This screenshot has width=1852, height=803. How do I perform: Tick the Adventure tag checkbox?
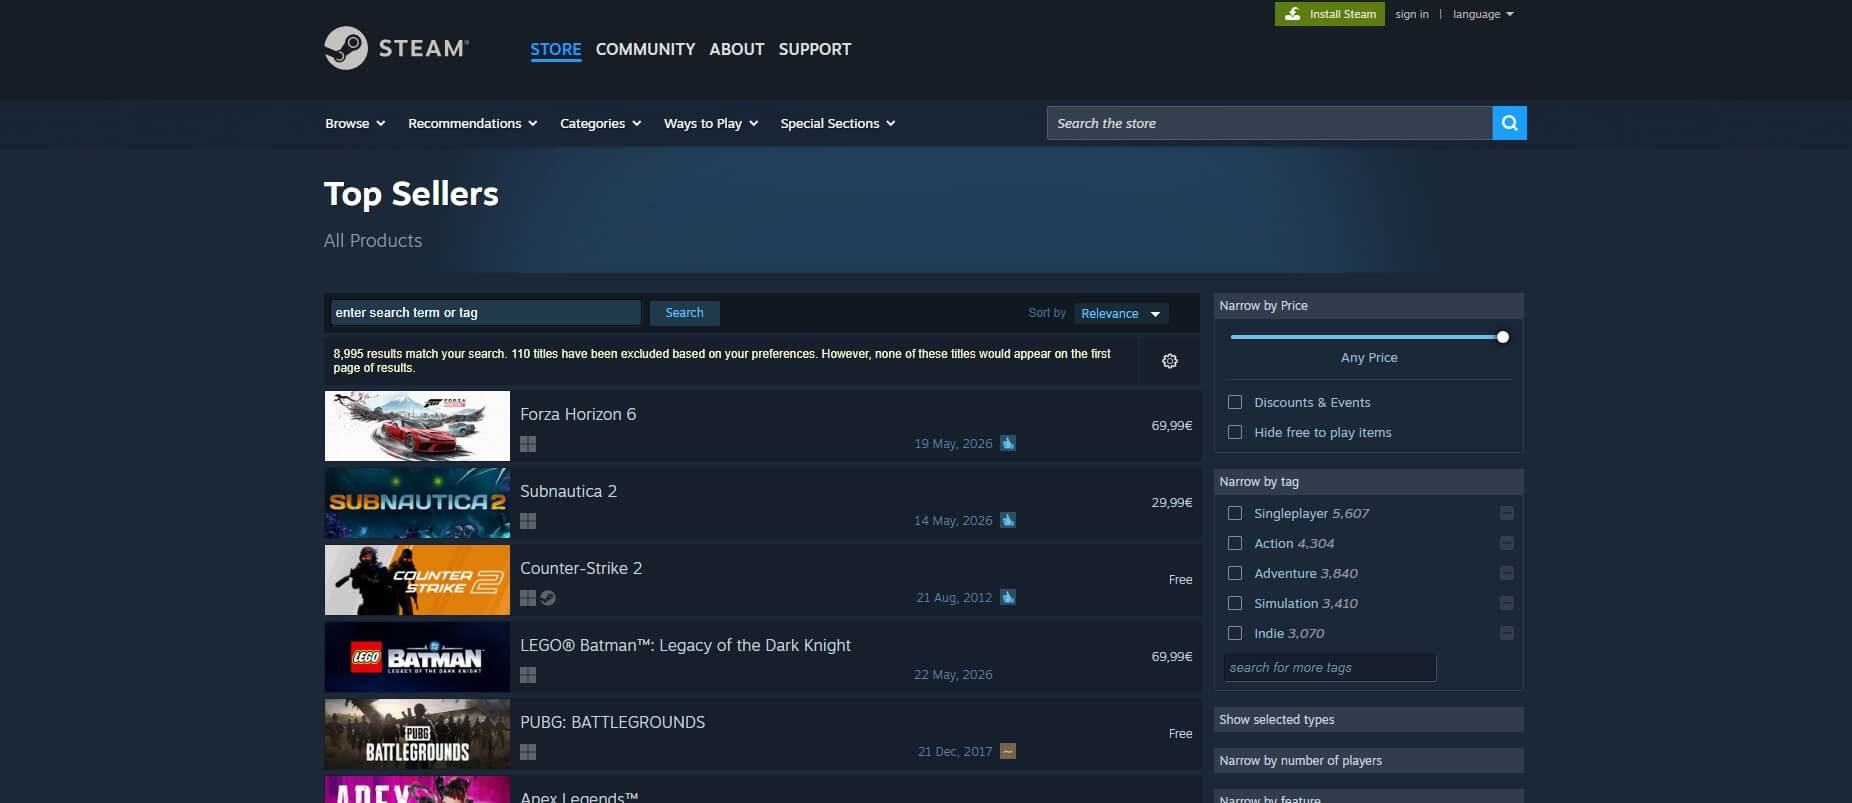[1235, 573]
